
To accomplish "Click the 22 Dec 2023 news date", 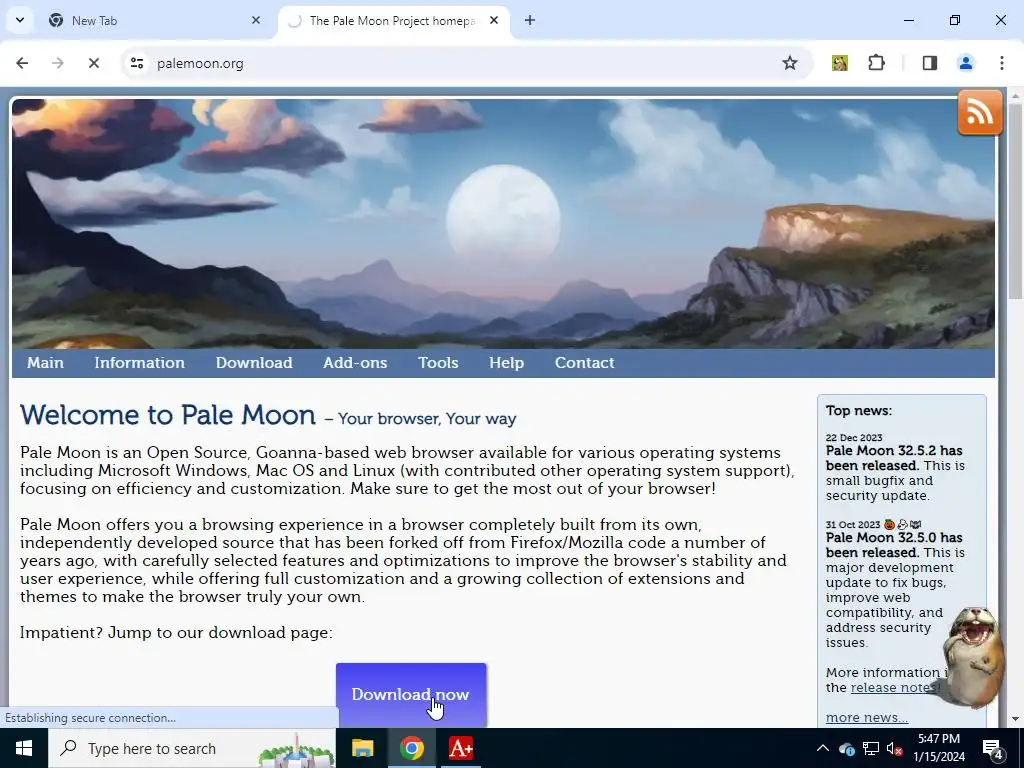I will coord(854,438).
